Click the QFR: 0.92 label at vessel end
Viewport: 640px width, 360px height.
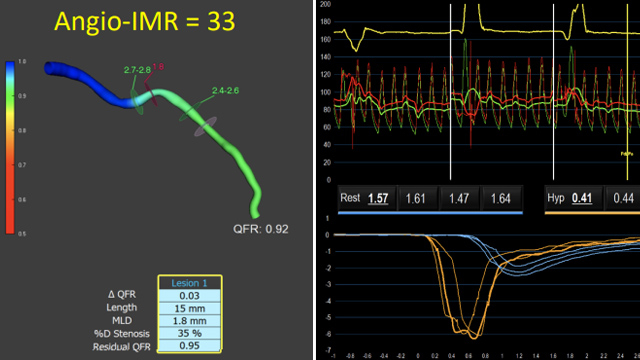(261, 229)
